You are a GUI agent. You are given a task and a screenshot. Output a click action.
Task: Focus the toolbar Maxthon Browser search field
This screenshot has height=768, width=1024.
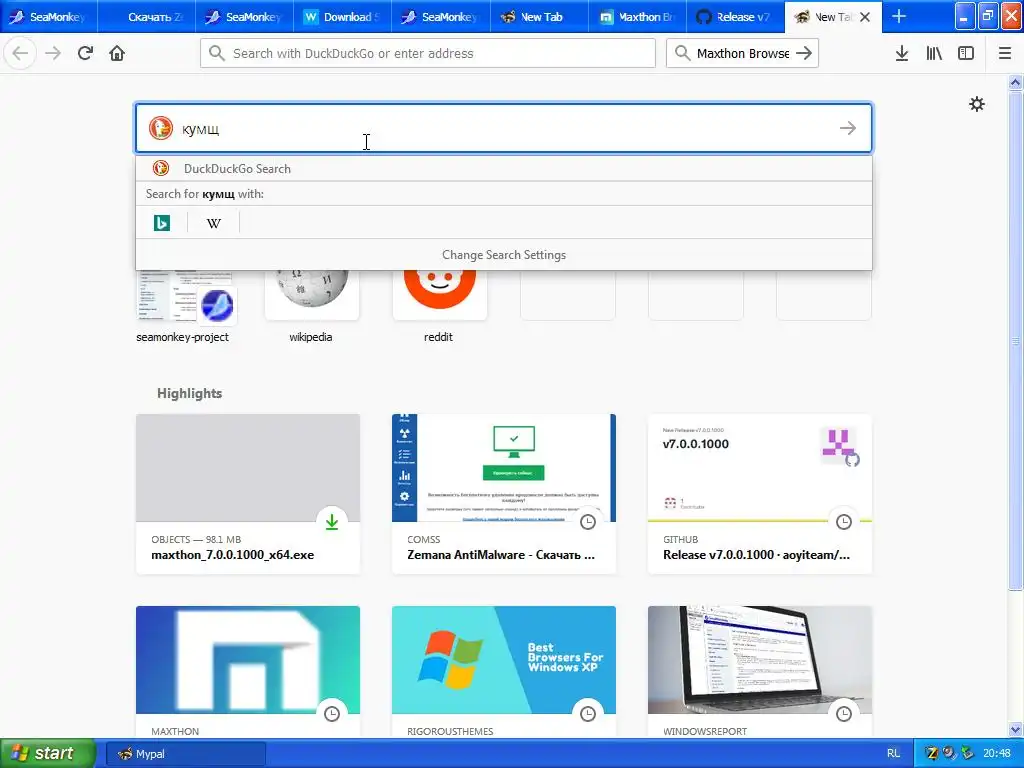[x=742, y=54]
